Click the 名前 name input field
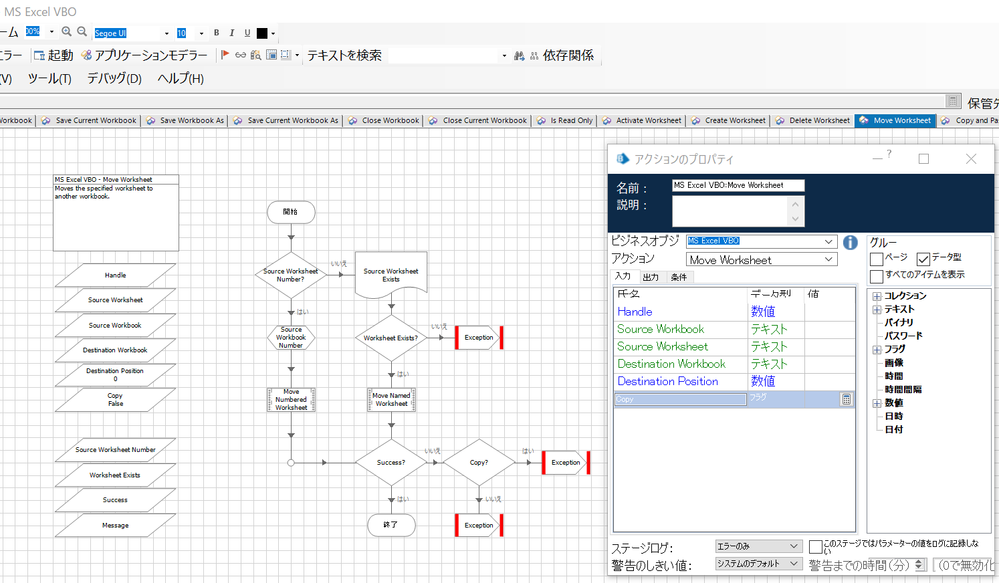999x583 pixels. click(x=738, y=185)
